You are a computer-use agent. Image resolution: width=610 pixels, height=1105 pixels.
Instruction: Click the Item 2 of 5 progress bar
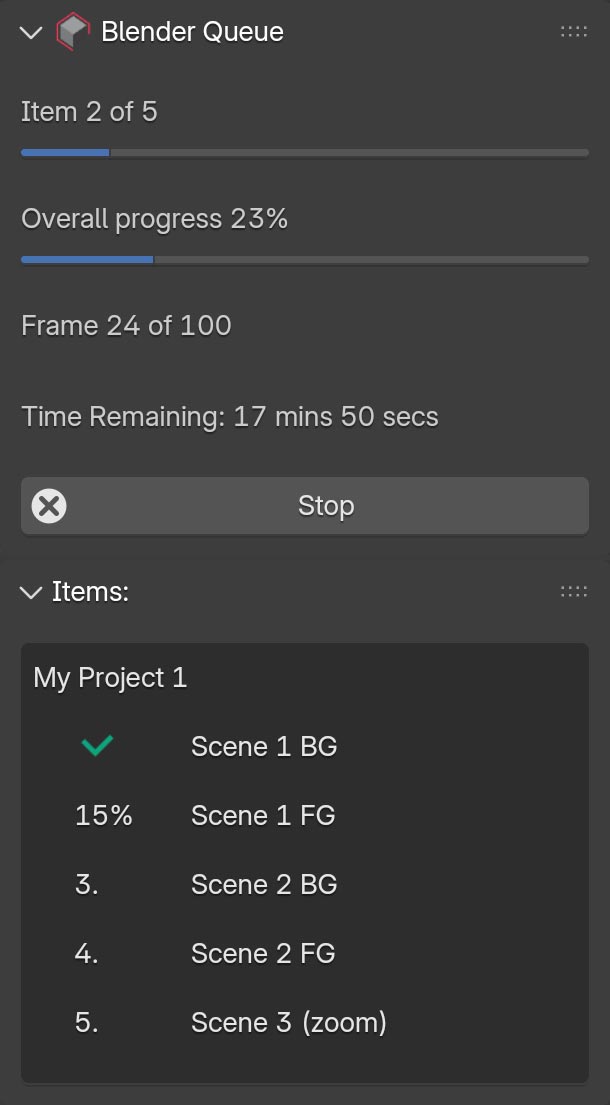point(304,153)
